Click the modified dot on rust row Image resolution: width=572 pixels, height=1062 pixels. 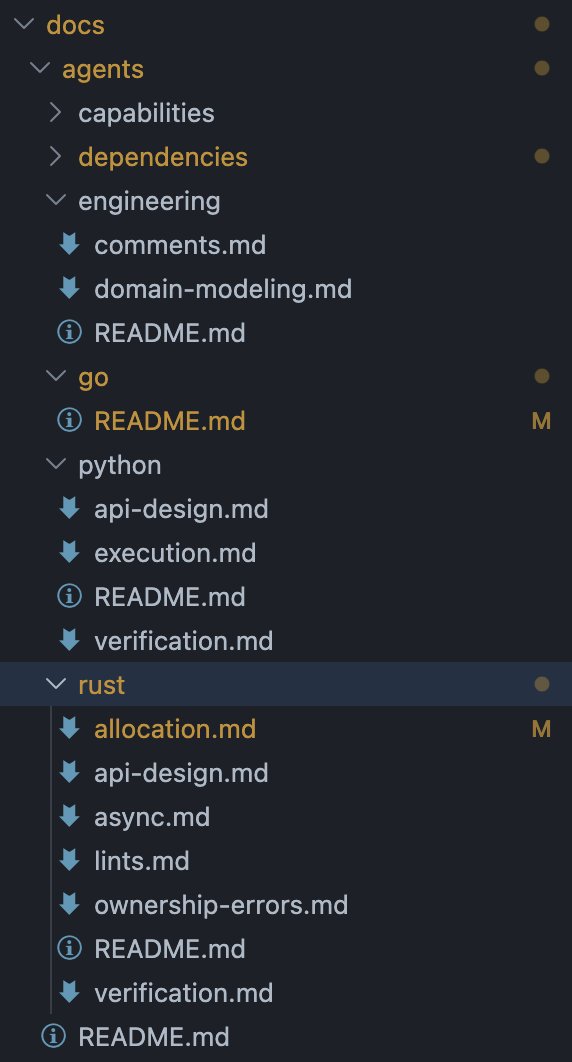click(542, 685)
